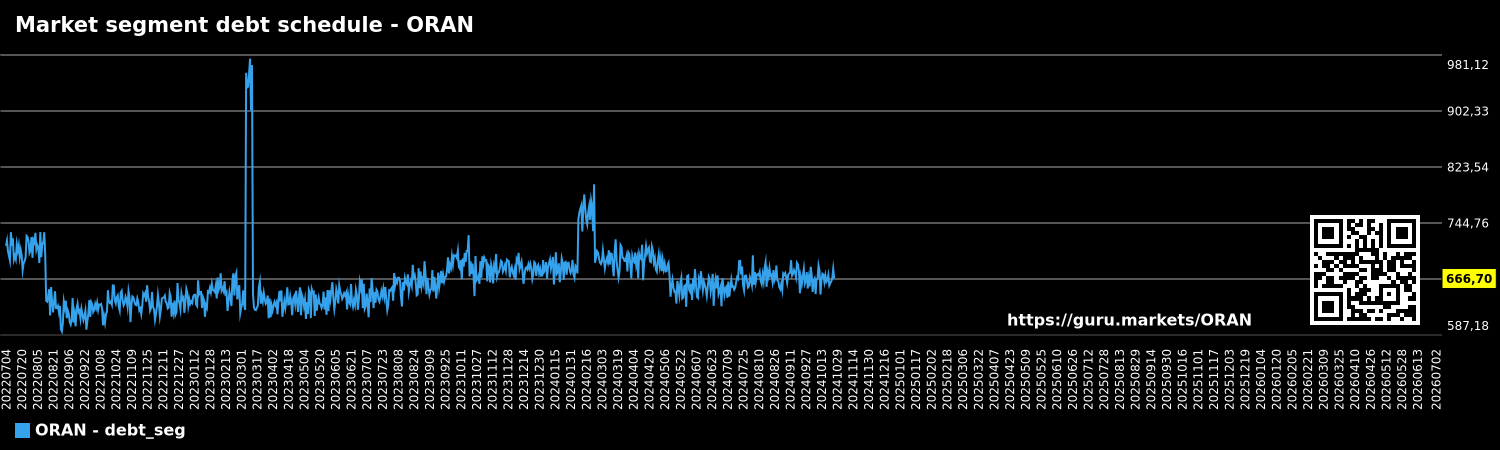Click the 20250914 date label on the x-axis
The image size is (1500, 450).
coord(1151,378)
